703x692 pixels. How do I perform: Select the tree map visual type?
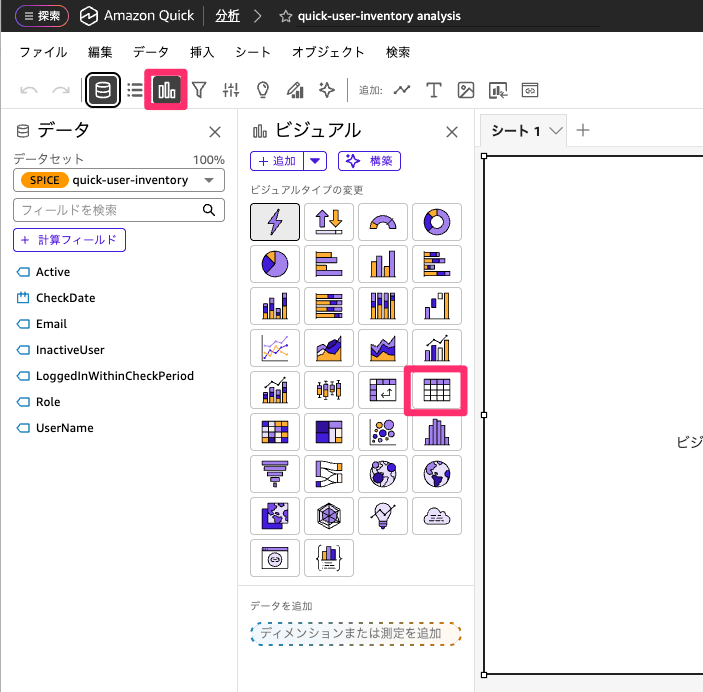(329, 432)
